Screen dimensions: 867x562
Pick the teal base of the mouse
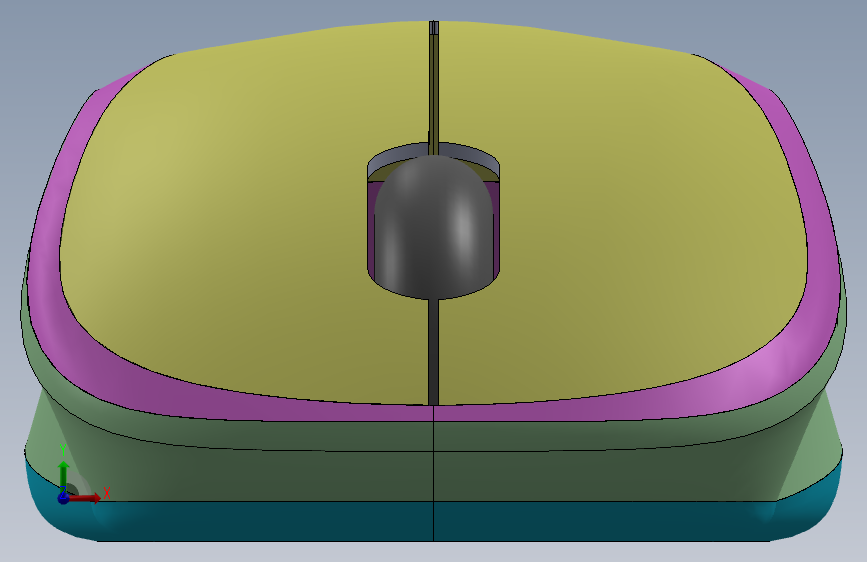point(434,520)
